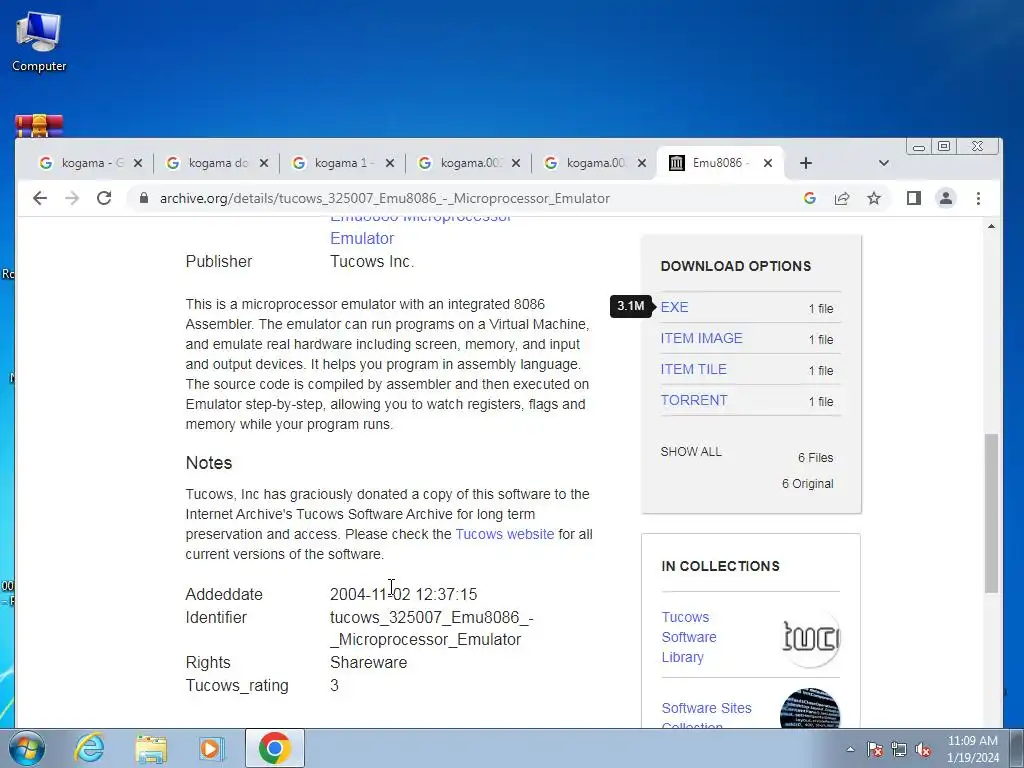Open Chrome three-dot menu
Viewport: 1024px width, 768px height.
click(x=978, y=198)
